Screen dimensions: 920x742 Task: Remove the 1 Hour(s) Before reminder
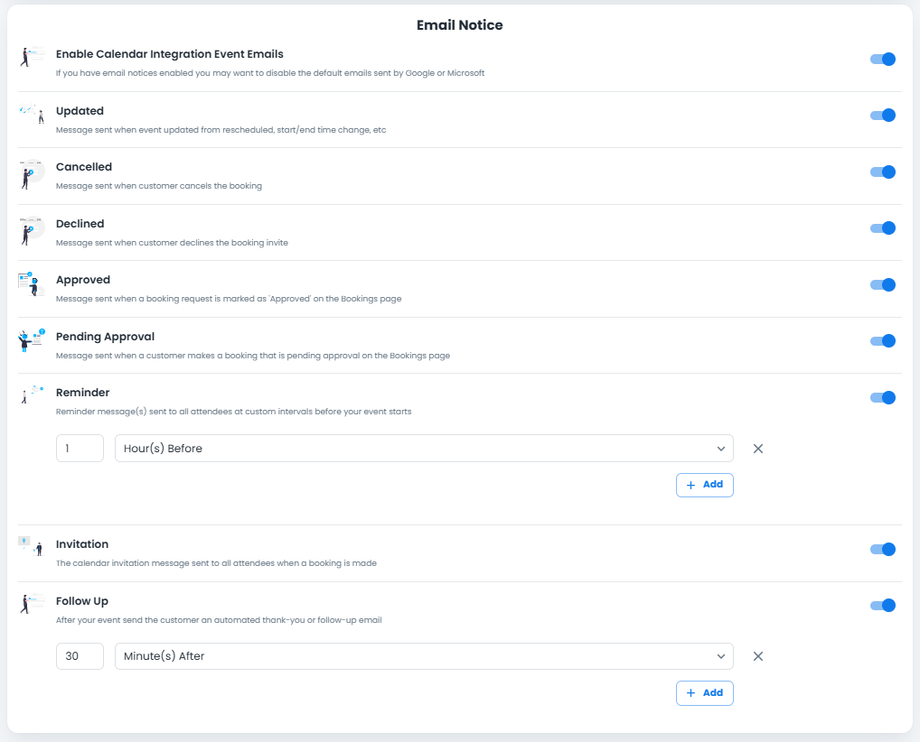[x=758, y=449]
